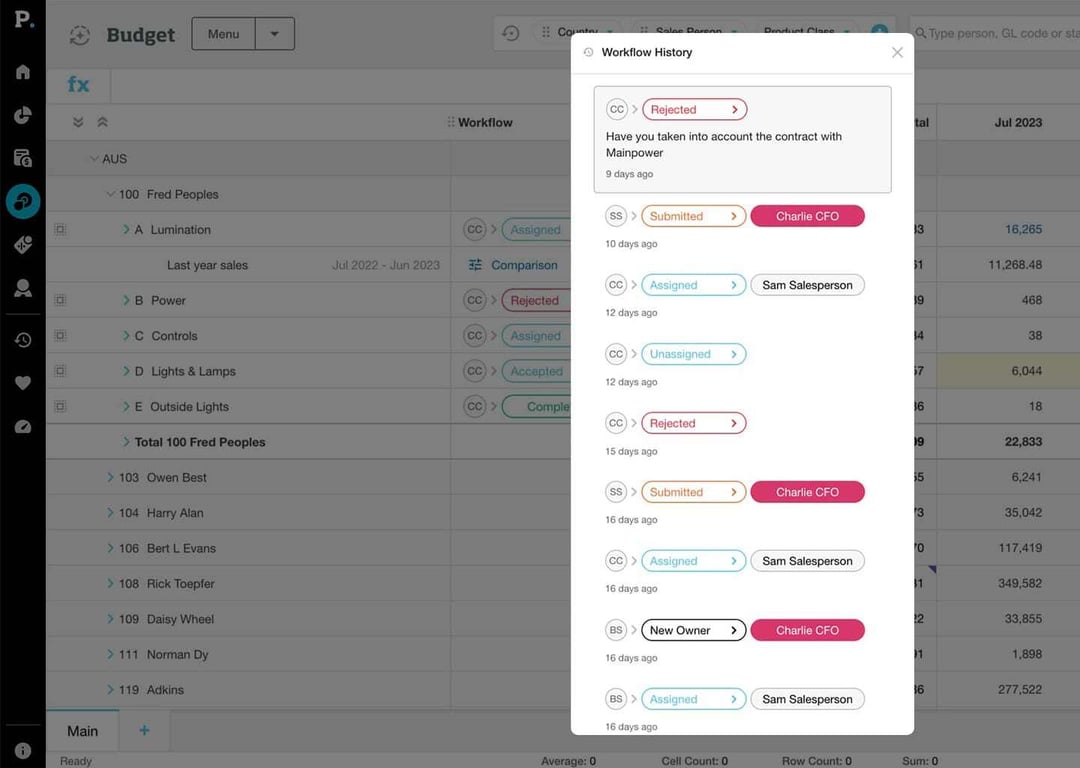Click Rejected pill dated 15 days ago
The height and width of the screenshot is (768, 1080).
[694, 424]
